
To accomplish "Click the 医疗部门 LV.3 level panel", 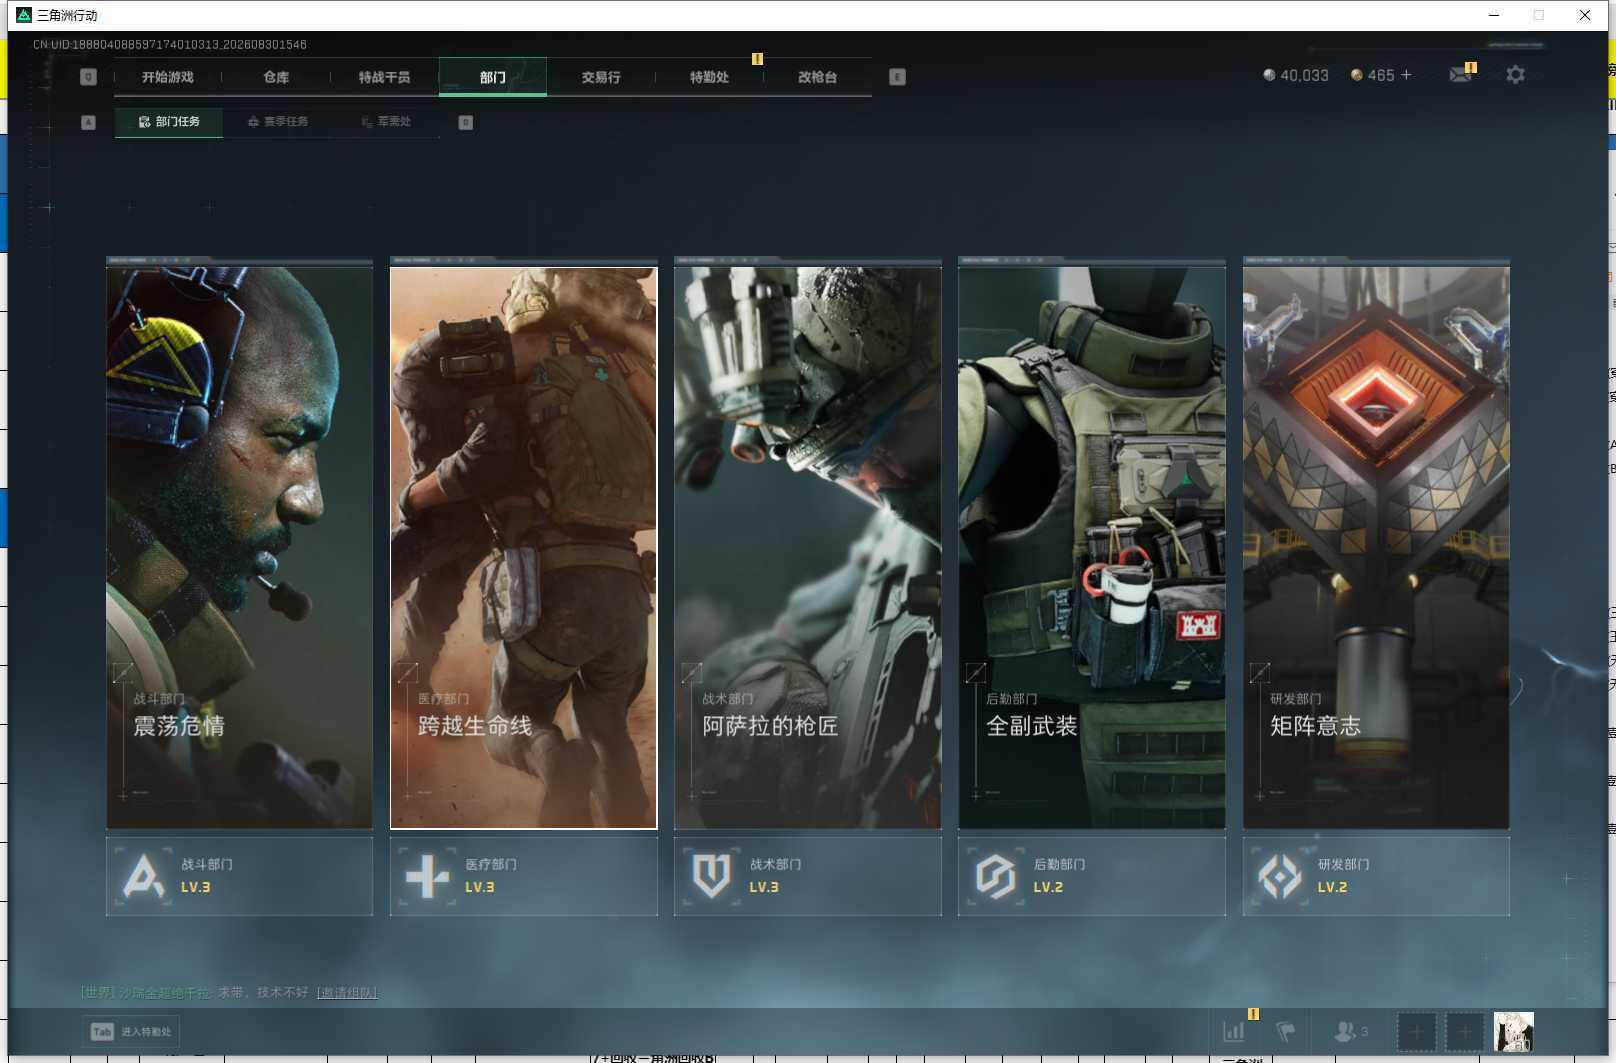I will [x=523, y=876].
